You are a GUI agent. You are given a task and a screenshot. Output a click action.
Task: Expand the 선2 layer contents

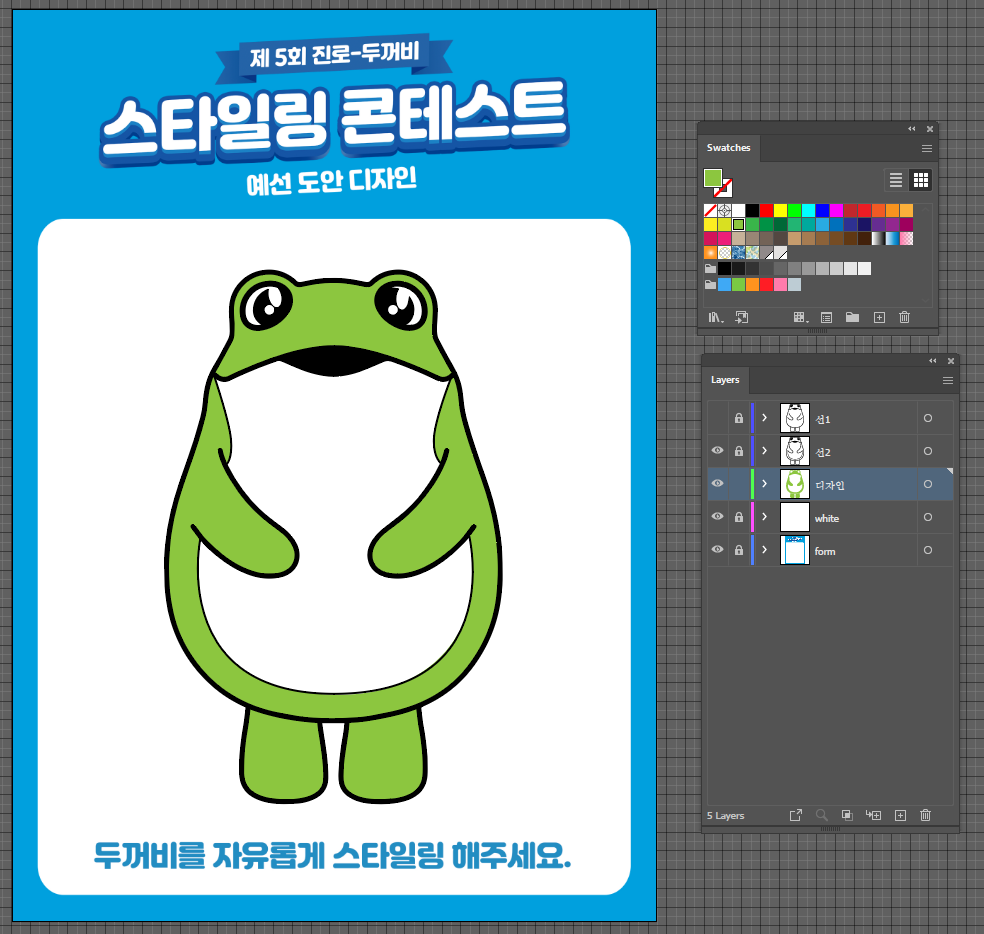point(764,451)
